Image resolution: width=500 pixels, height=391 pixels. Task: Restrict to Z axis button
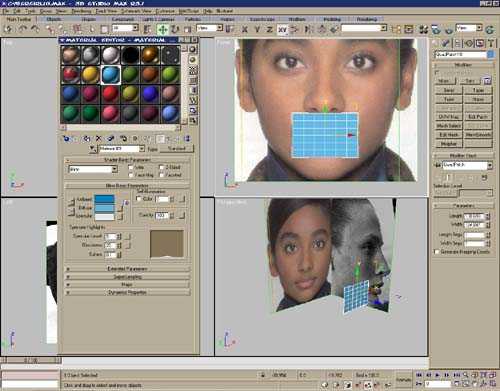[x=269, y=30]
